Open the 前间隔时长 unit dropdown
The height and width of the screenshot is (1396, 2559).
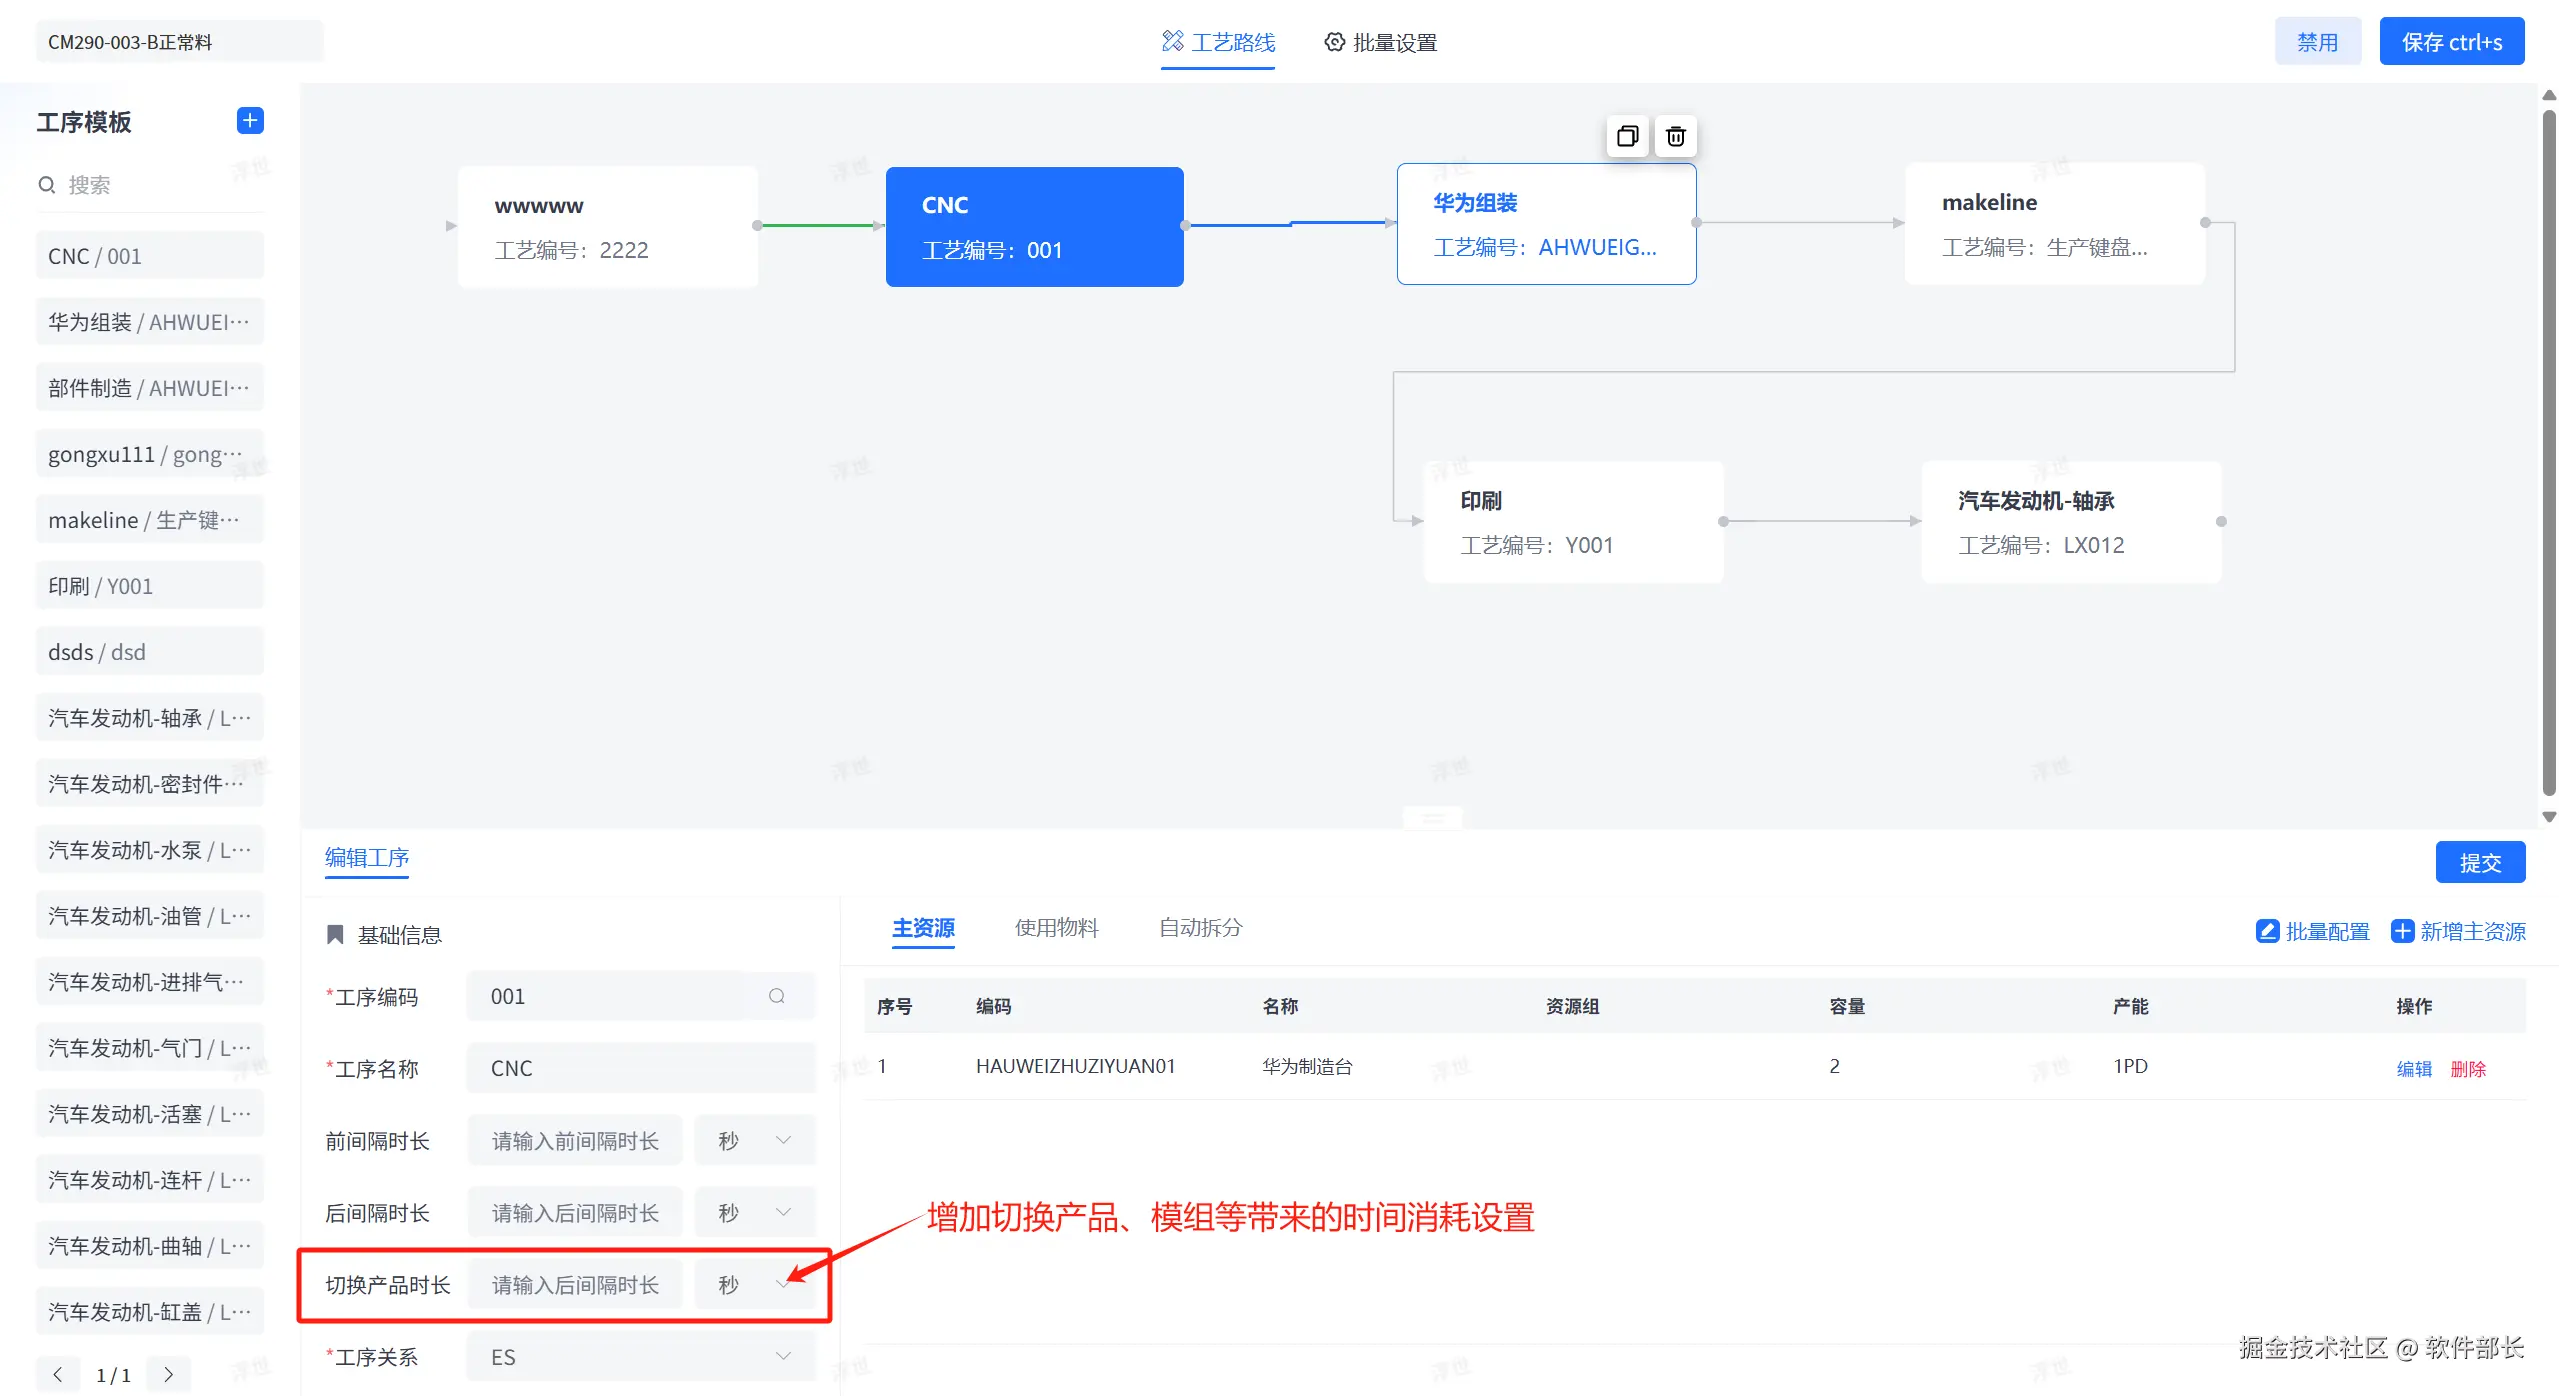pyautogui.click(x=755, y=1140)
